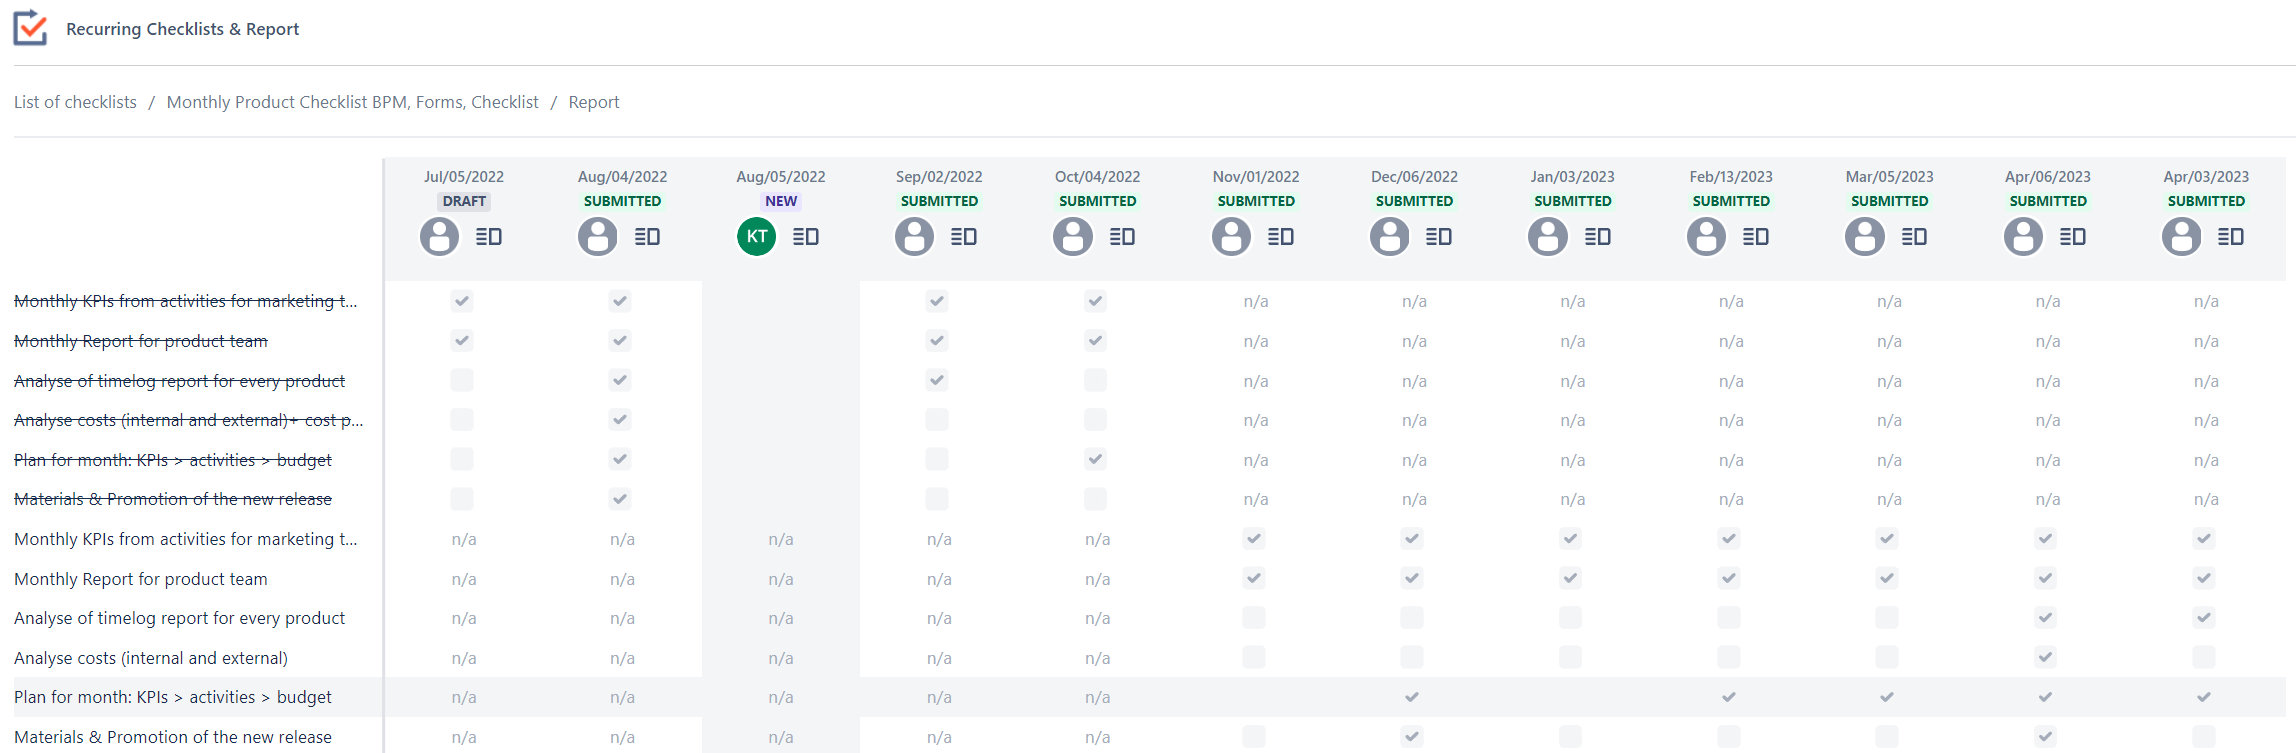Click user avatar in Feb/13/2023 column
Screen dimensions: 2296x753
pos(1706,237)
